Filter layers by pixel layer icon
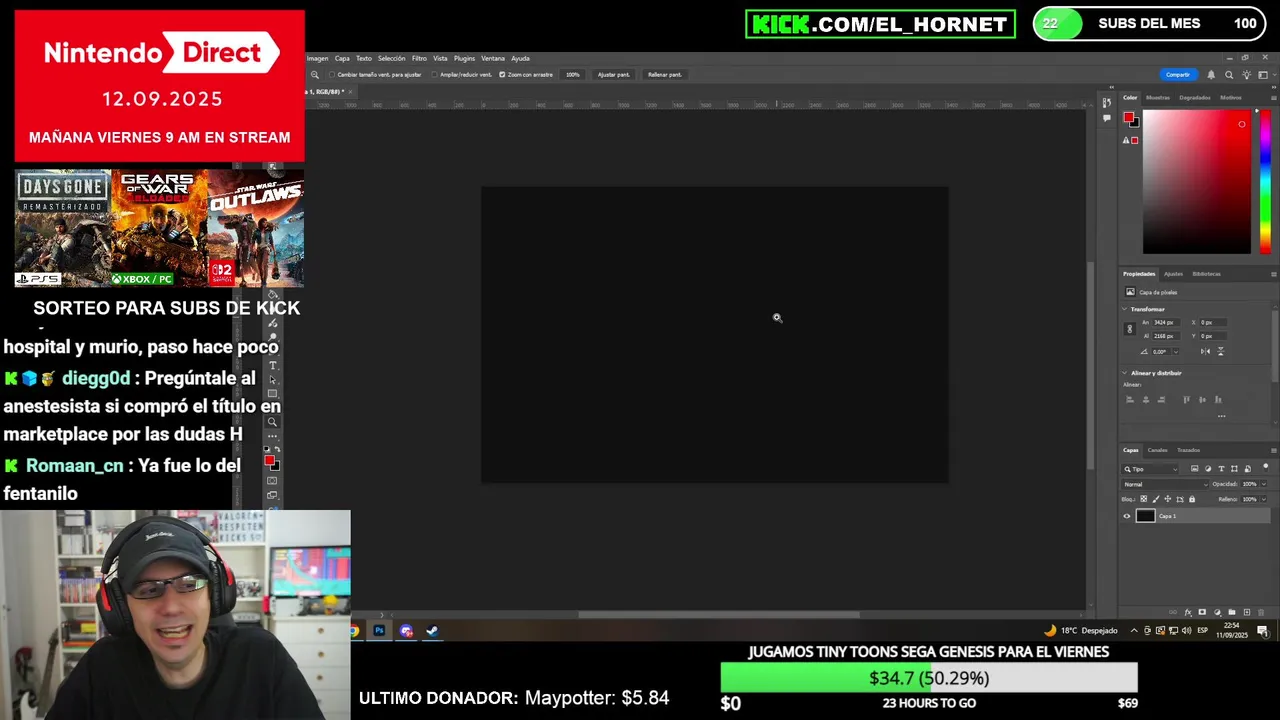Screen dimensions: 1280x720 click(1195, 468)
